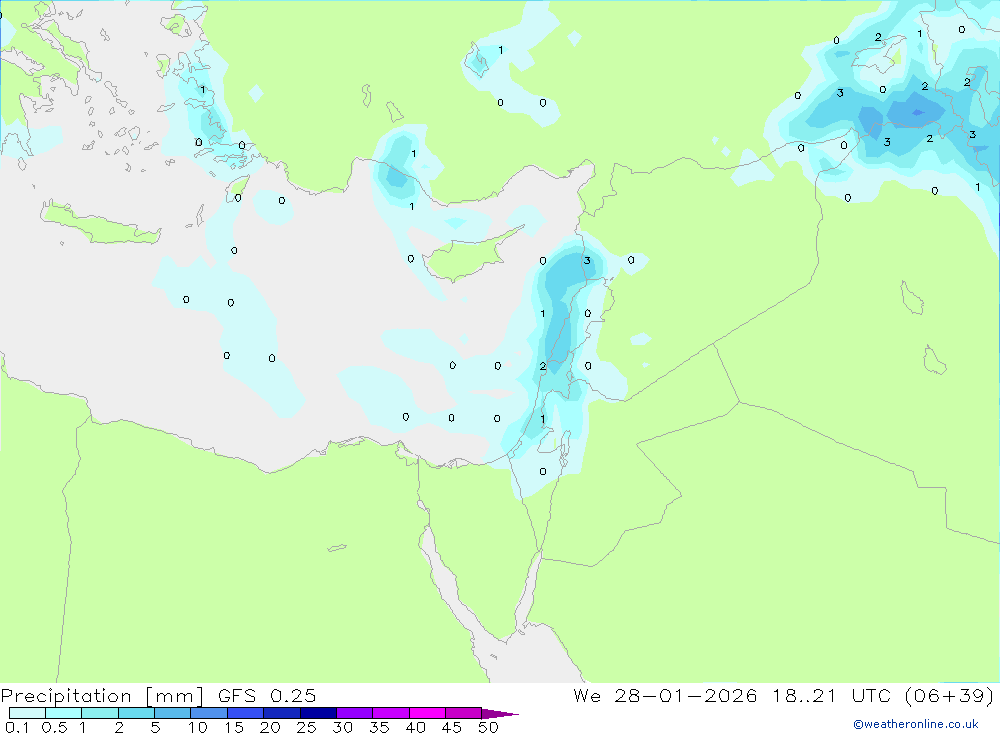Click the '50' legend scale label
This screenshot has height=733, width=1000.
tap(488, 727)
